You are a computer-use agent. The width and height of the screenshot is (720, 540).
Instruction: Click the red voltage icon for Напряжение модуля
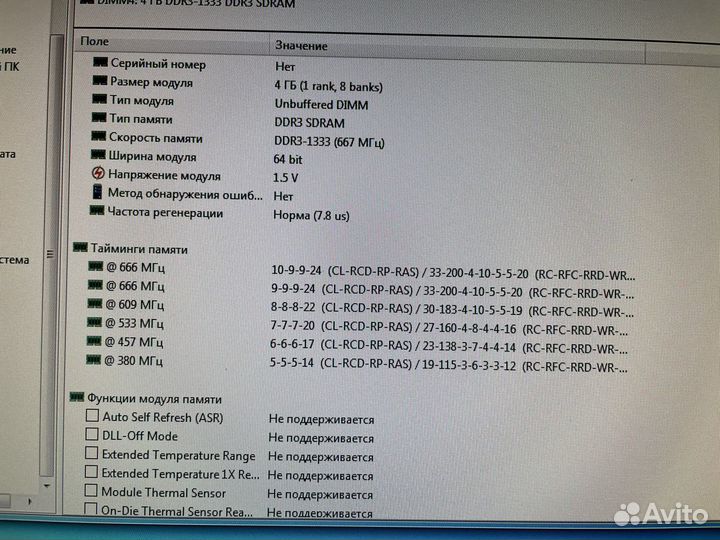point(98,174)
